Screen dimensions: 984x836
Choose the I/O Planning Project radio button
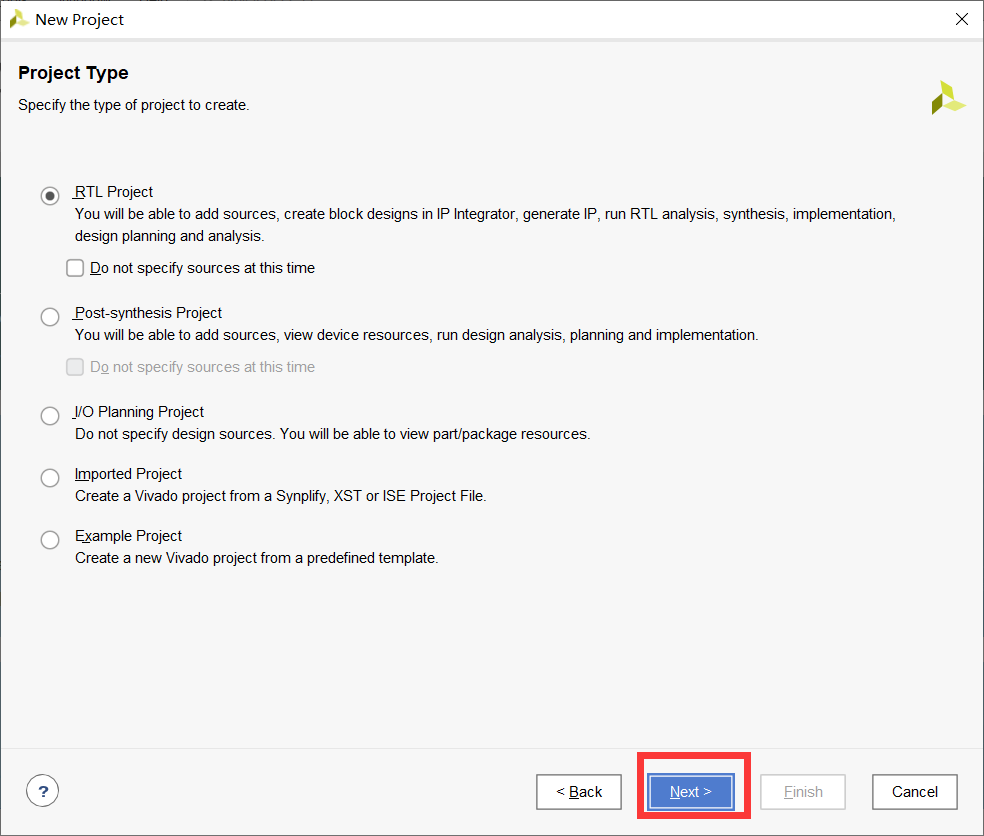(x=50, y=415)
